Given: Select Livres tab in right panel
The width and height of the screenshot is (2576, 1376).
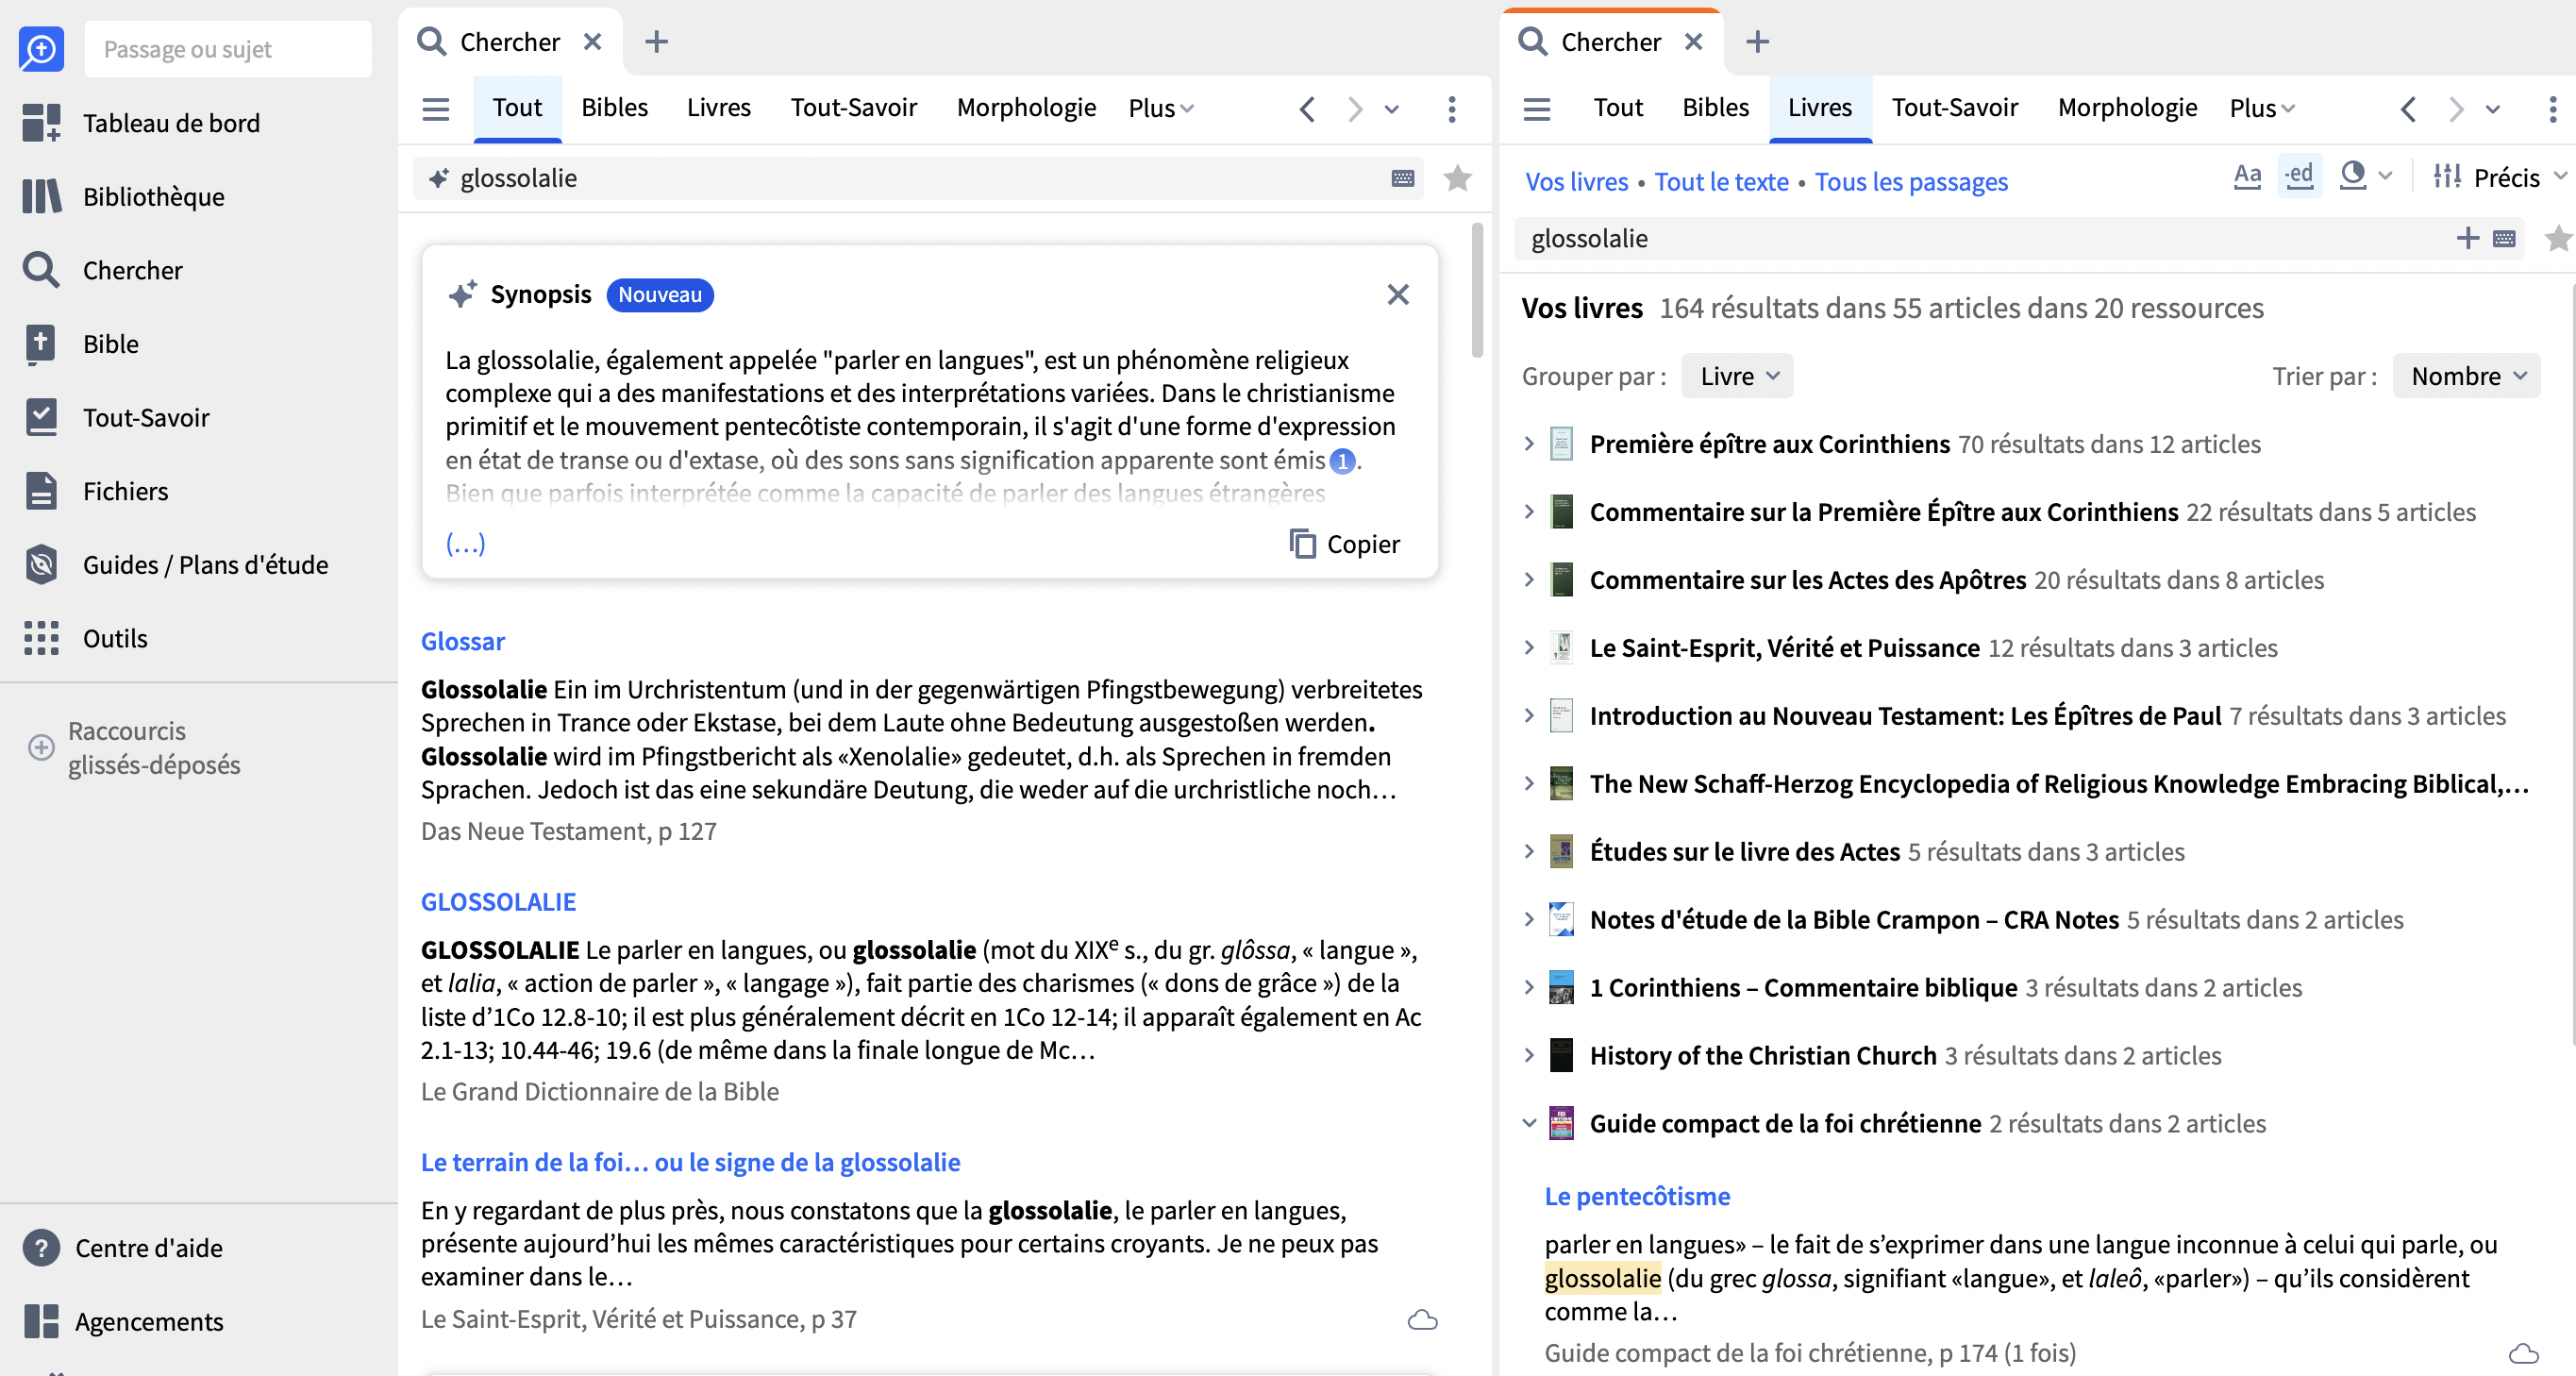Looking at the screenshot, I should click(x=1819, y=108).
